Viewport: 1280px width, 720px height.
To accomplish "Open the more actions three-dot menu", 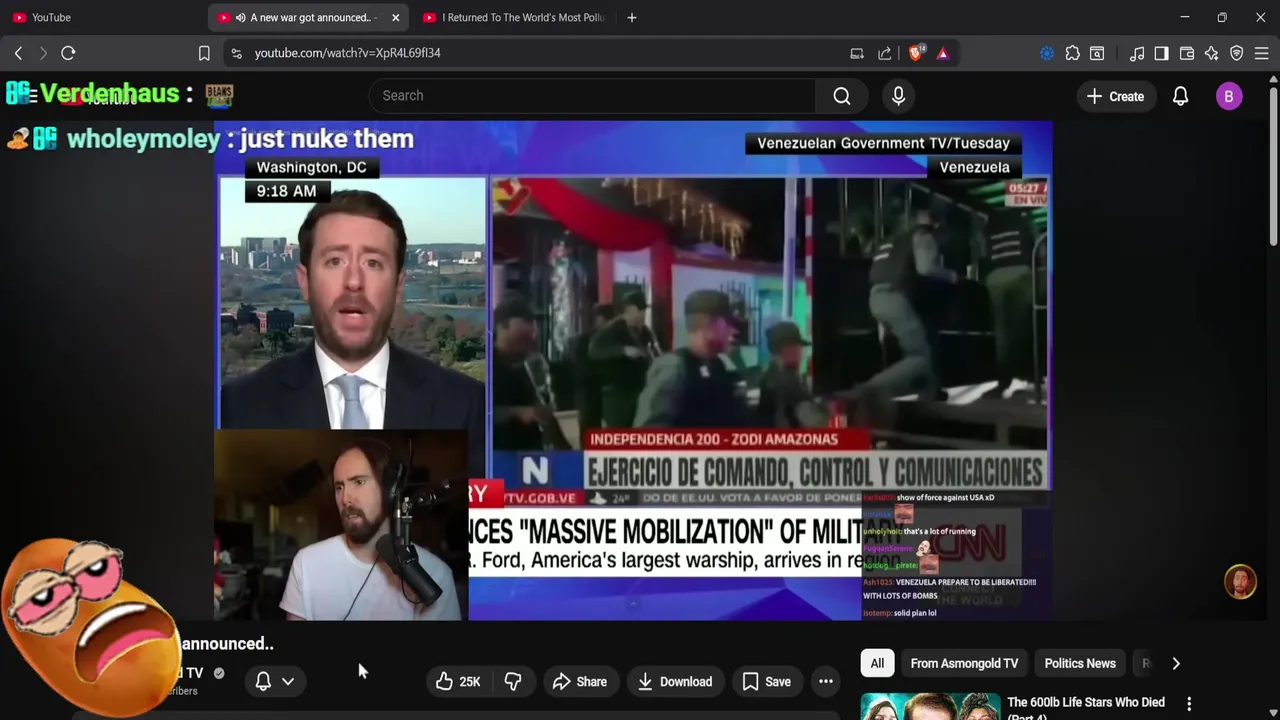I will 826,682.
